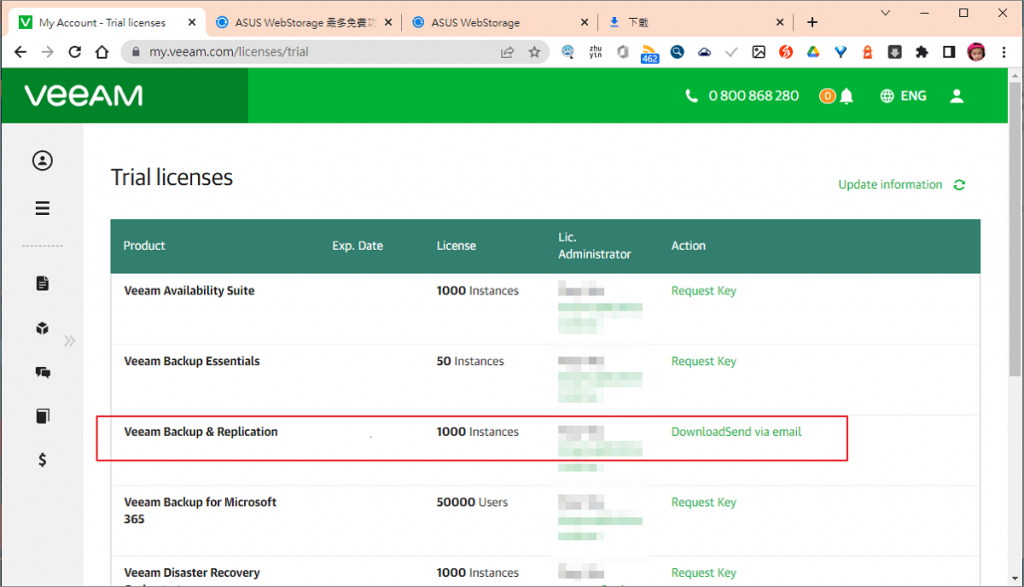
Task: Click the License column header
Action: pos(456,246)
